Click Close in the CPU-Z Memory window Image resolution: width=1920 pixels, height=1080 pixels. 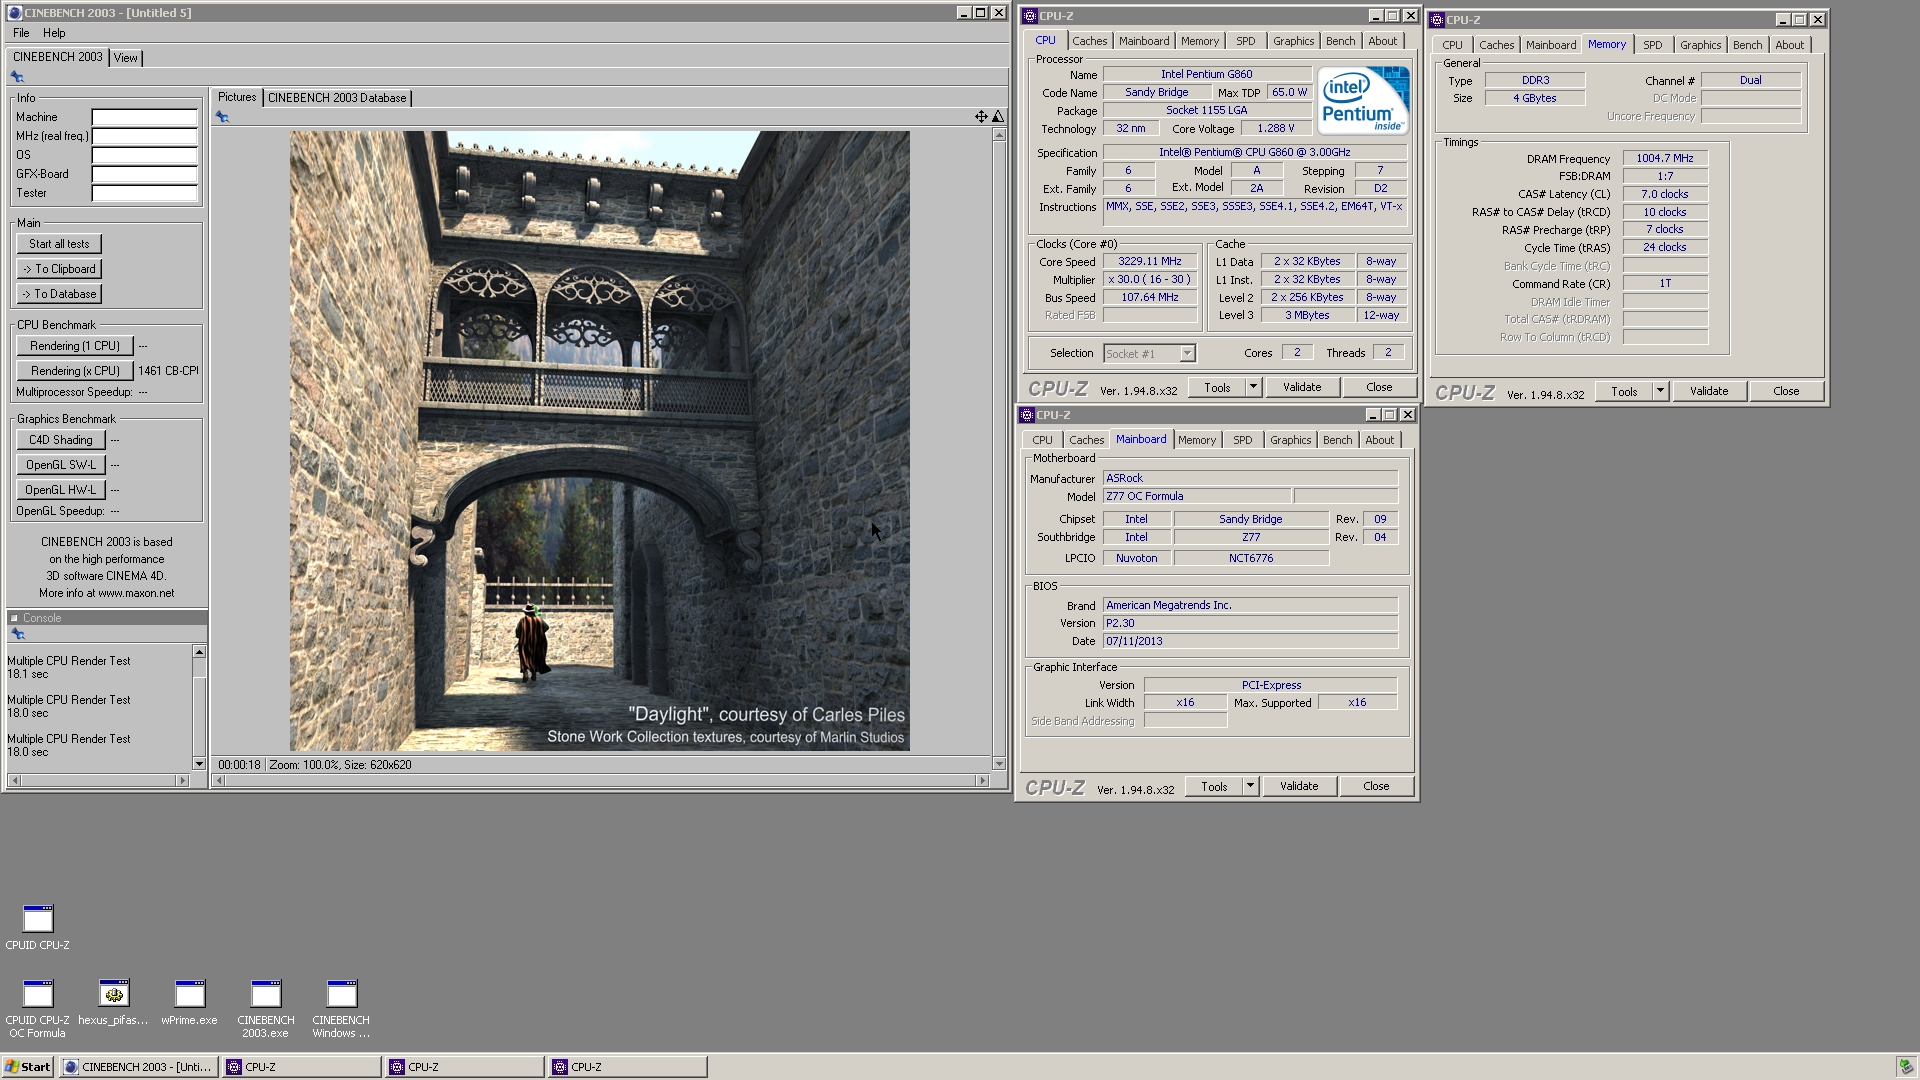click(x=1786, y=391)
